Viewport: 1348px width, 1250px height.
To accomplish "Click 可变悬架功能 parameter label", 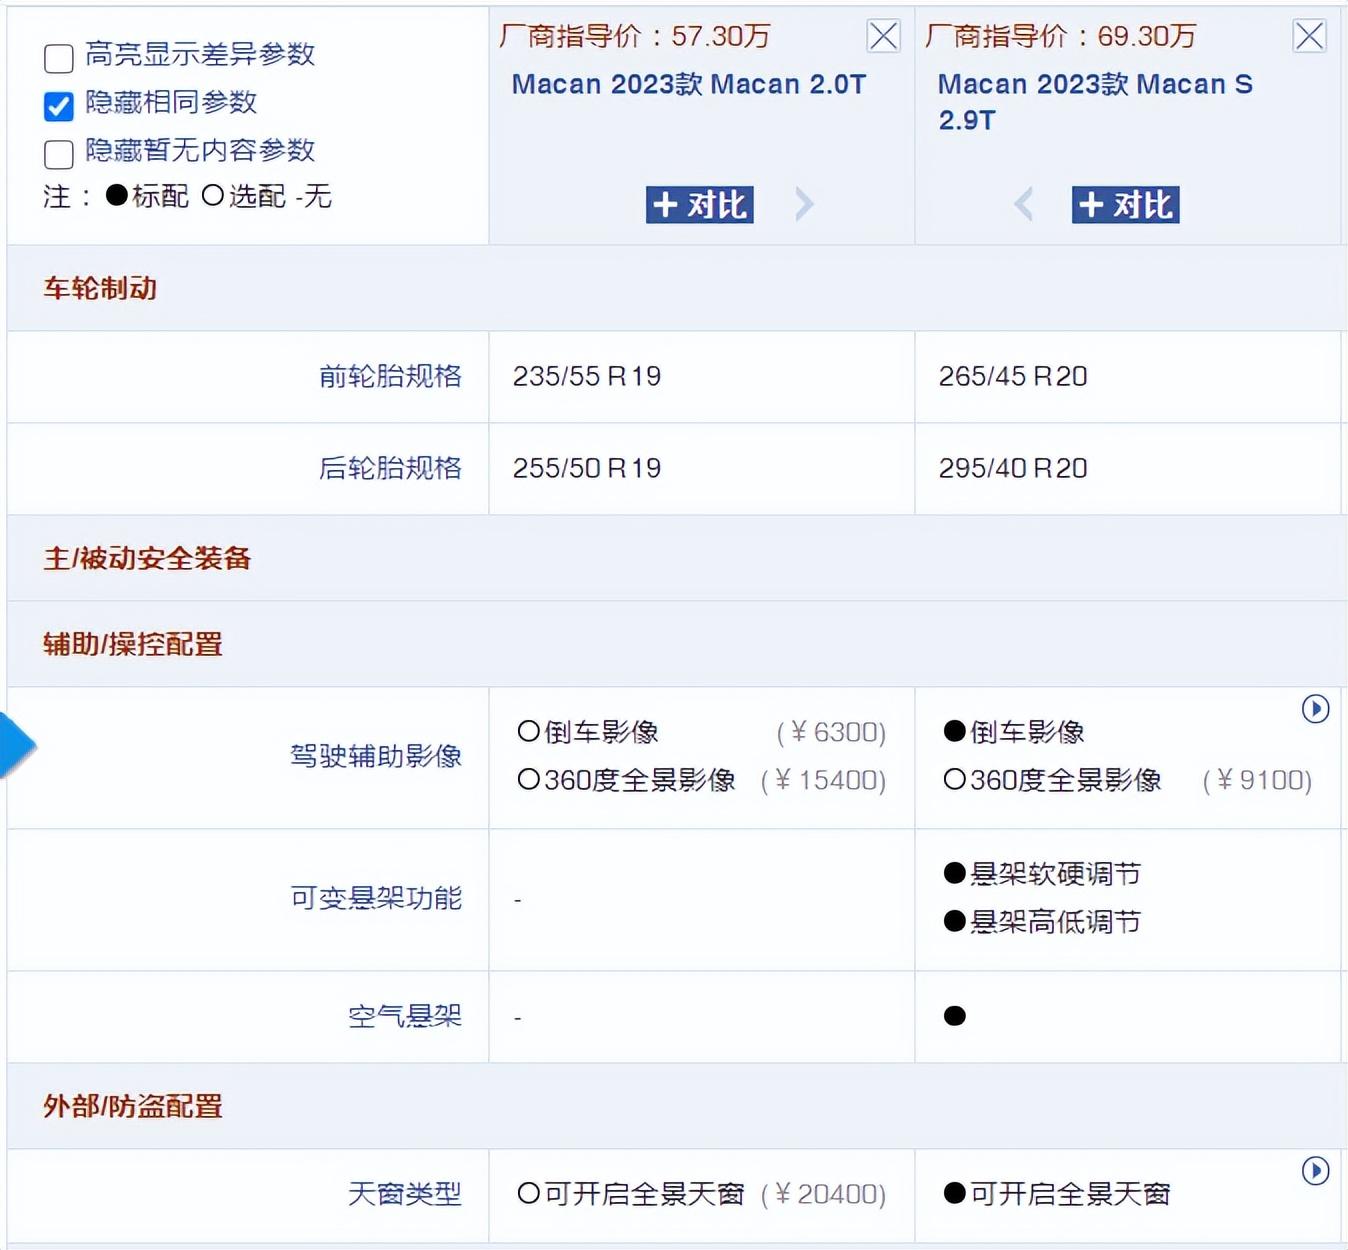I will [x=376, y=898].
